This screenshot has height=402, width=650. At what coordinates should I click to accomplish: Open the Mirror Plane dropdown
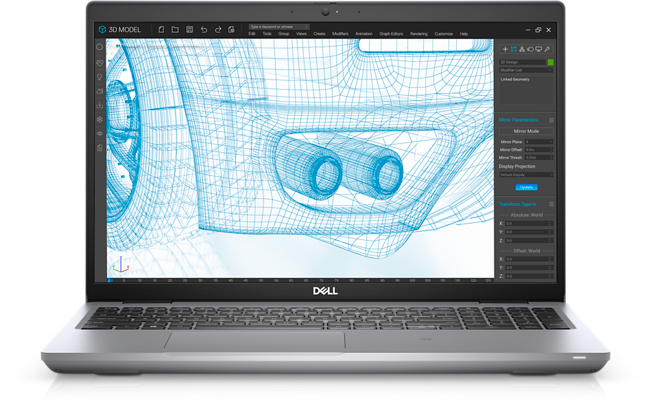click(539, 142)
